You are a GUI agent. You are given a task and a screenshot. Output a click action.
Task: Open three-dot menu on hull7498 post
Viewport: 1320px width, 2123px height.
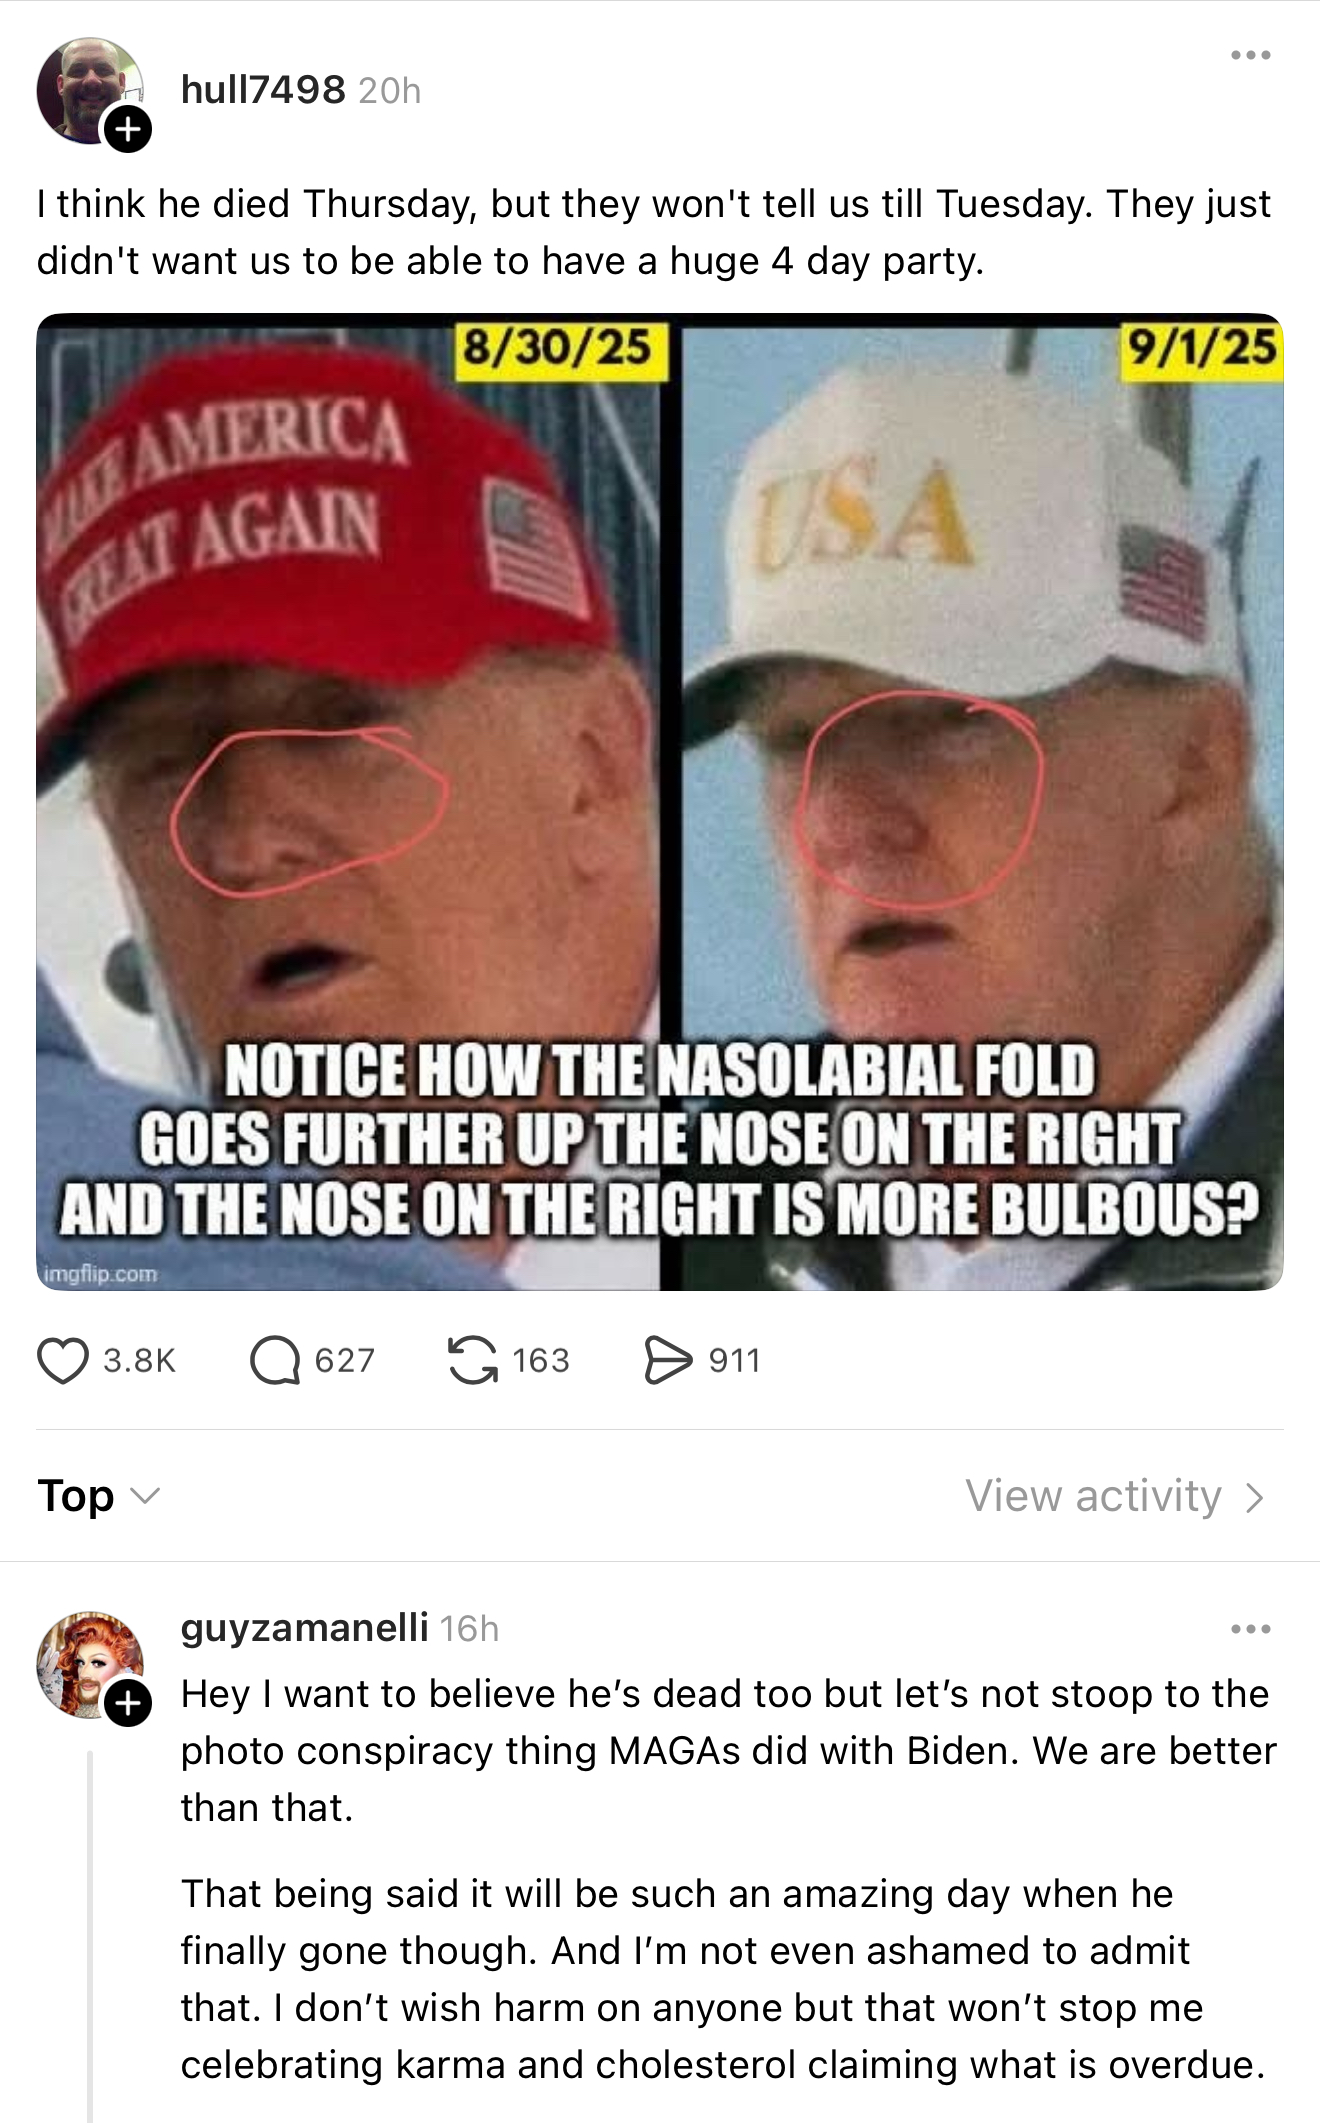[1251, 55]
